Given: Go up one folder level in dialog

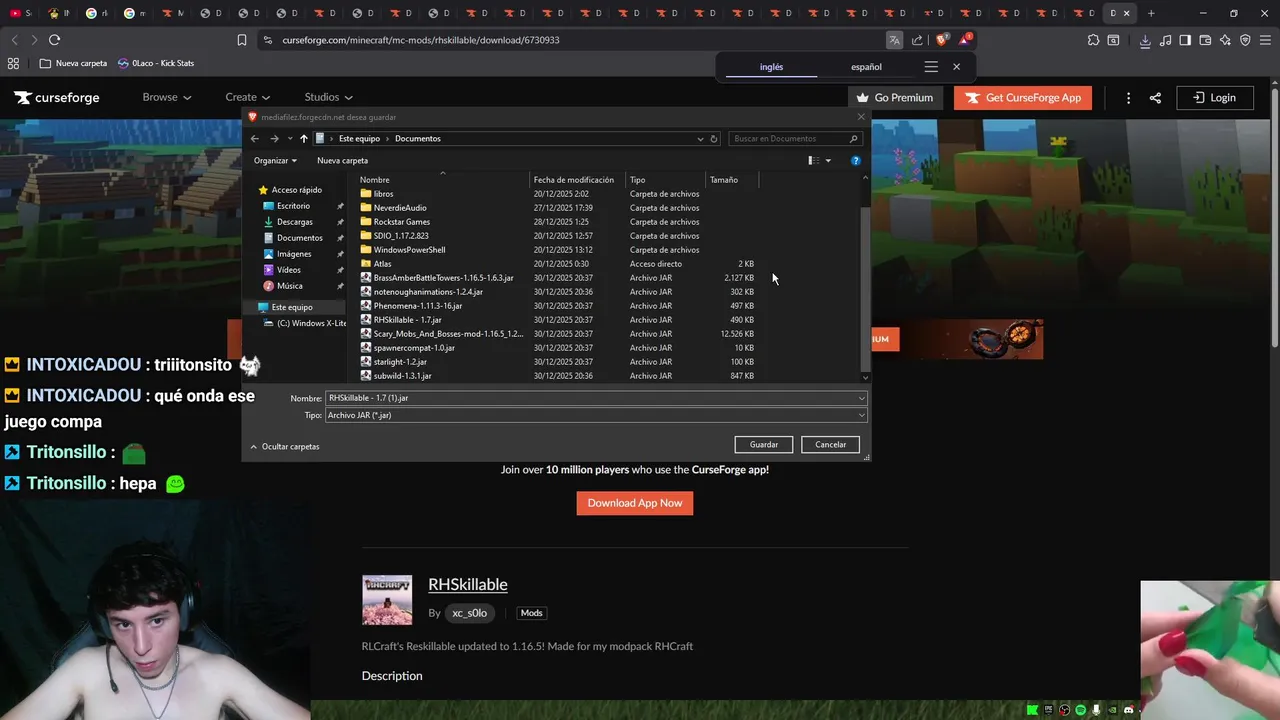Looking at the screenshot, I should [x=304, y=139].
